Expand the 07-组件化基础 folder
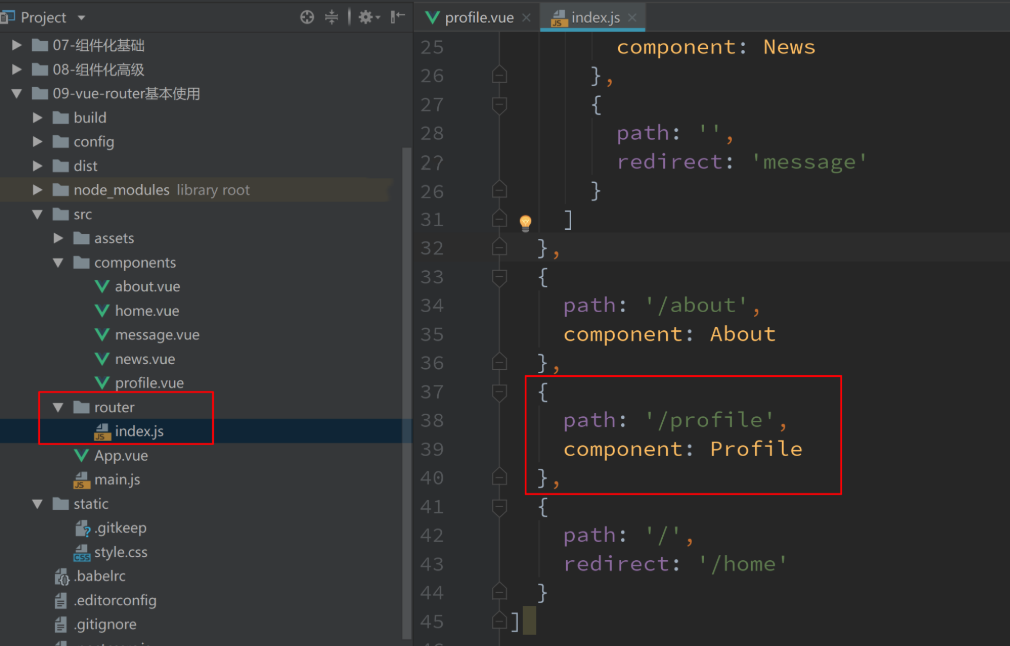The image size is (1010, 646). [17, 45]
